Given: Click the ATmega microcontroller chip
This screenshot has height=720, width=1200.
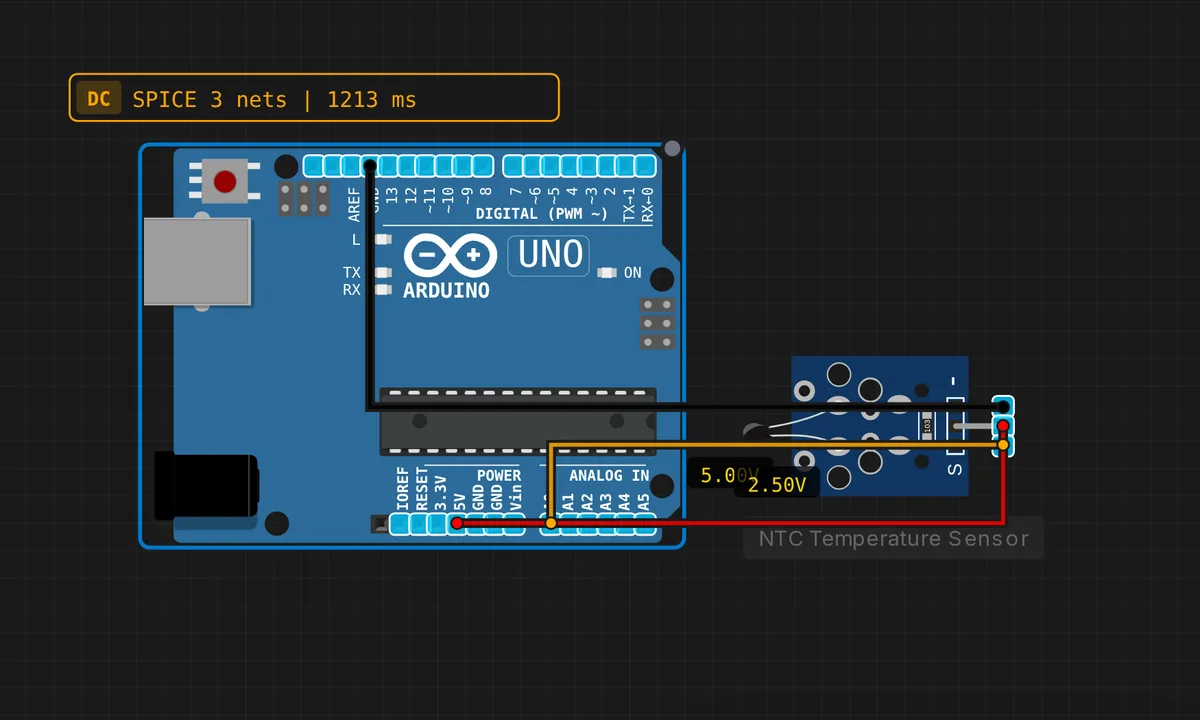Looking at the screenshot, I should (518, 420).
